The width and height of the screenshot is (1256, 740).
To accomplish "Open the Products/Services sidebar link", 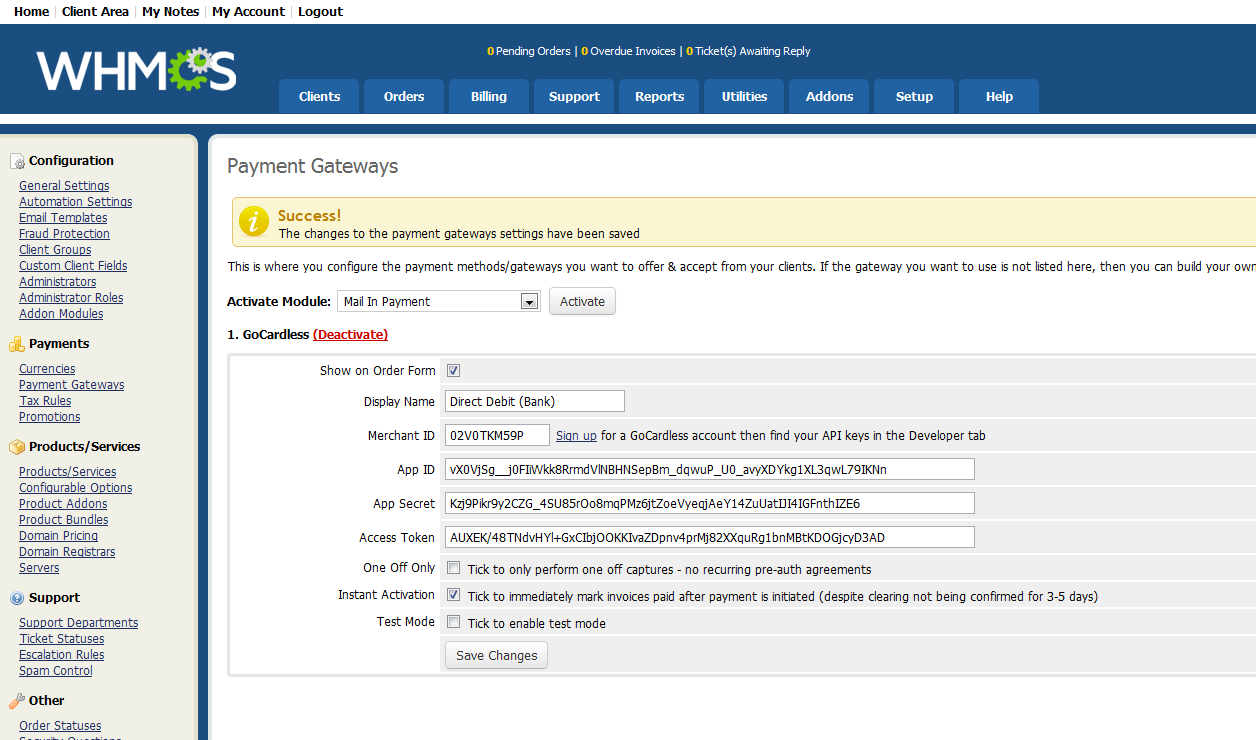I will click(67, 472).
